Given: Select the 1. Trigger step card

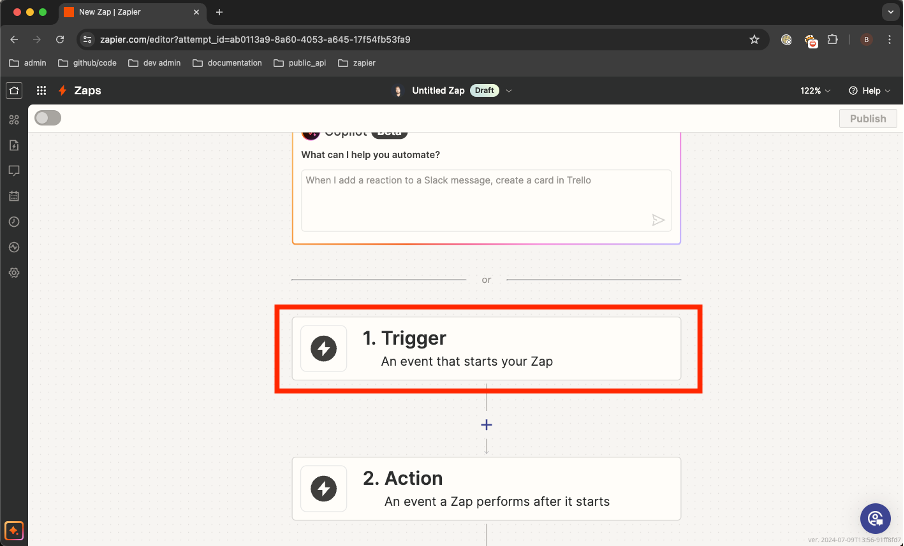Looking at the screenshot, I should [486, 349].
